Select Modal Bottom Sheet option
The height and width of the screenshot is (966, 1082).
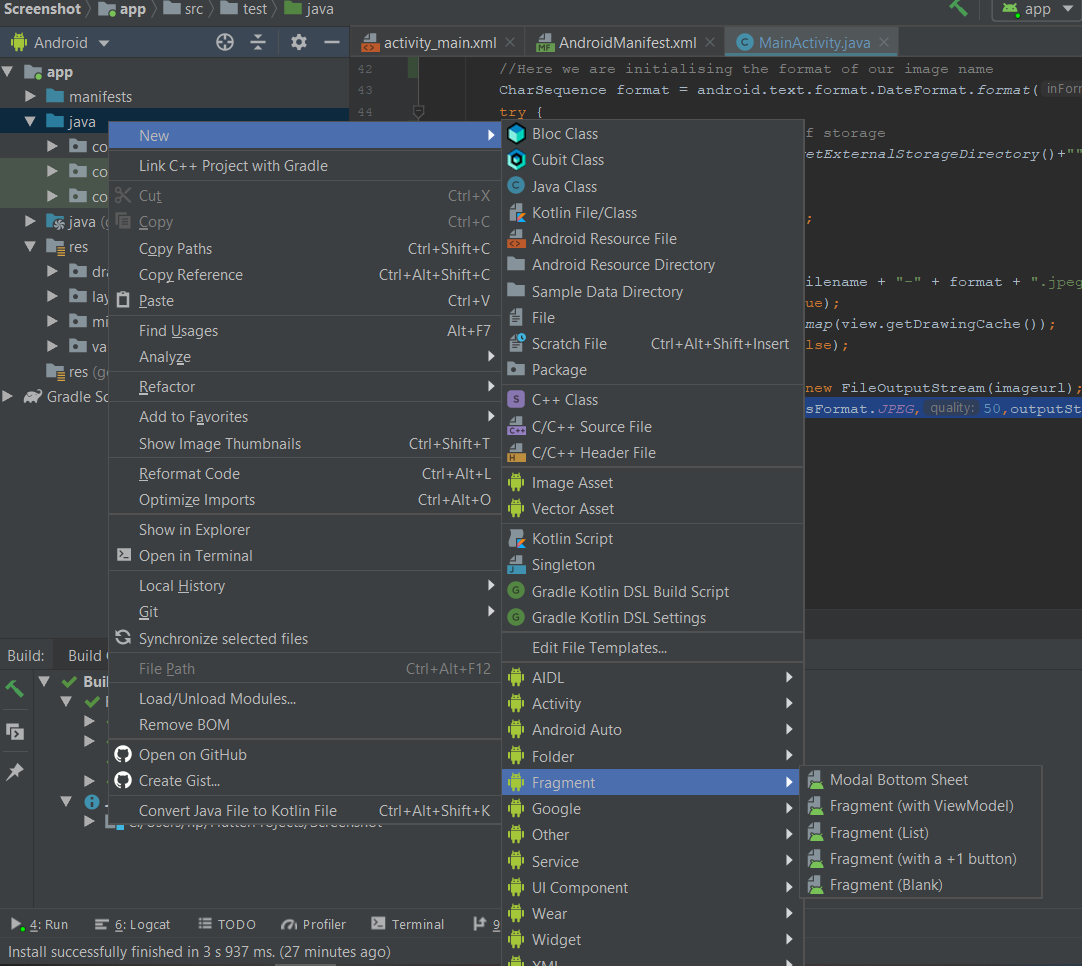(898, 780)
